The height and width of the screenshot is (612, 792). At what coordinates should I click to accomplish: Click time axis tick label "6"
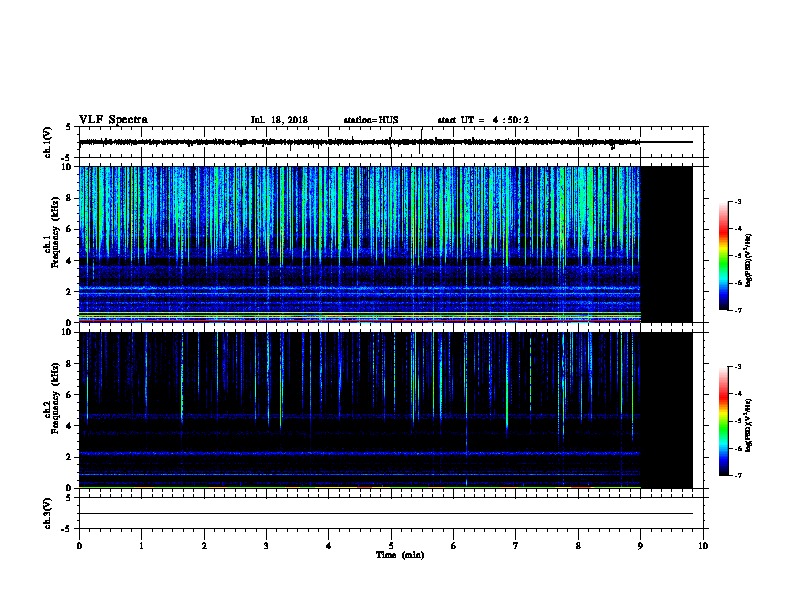454,546
